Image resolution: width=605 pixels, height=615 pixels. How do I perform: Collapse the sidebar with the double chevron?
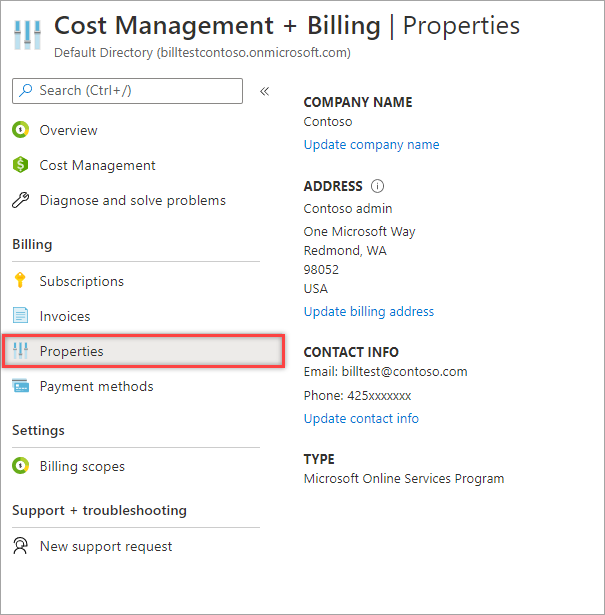(265, 91)
